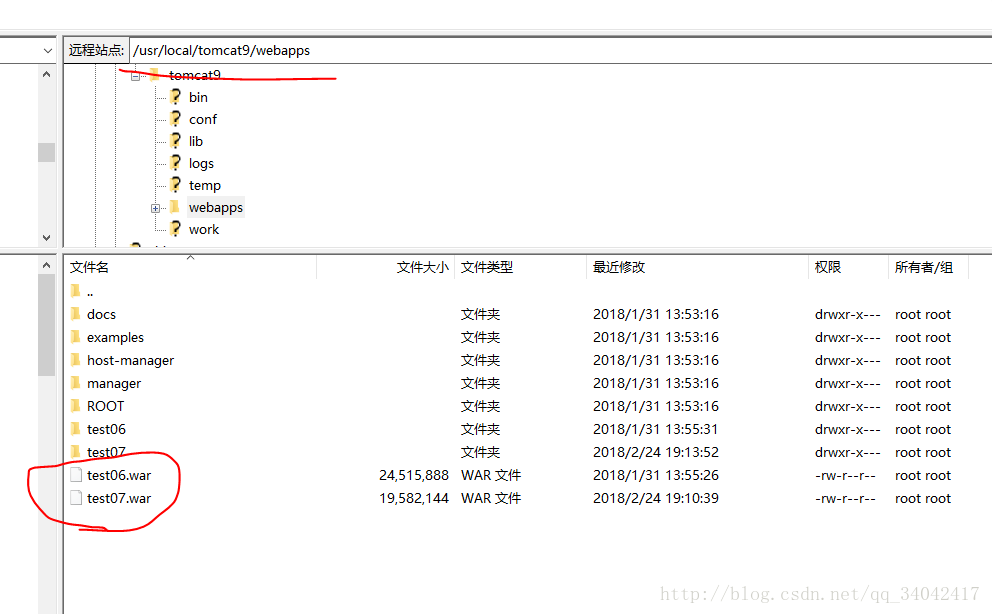
Task: Click the scroll down arrow of local tree pane
Action: 46,238
